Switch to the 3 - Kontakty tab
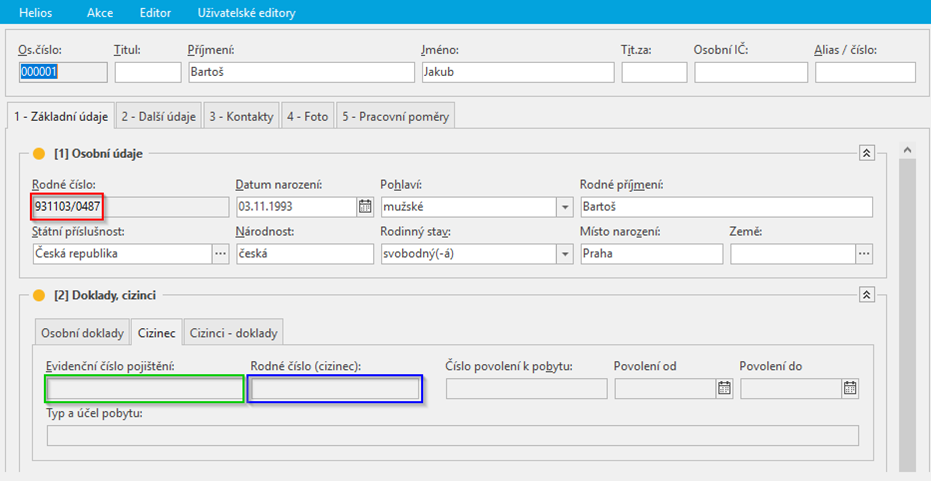Image resolution: width=931 pixels, height=481 pixels. [240, 116]
